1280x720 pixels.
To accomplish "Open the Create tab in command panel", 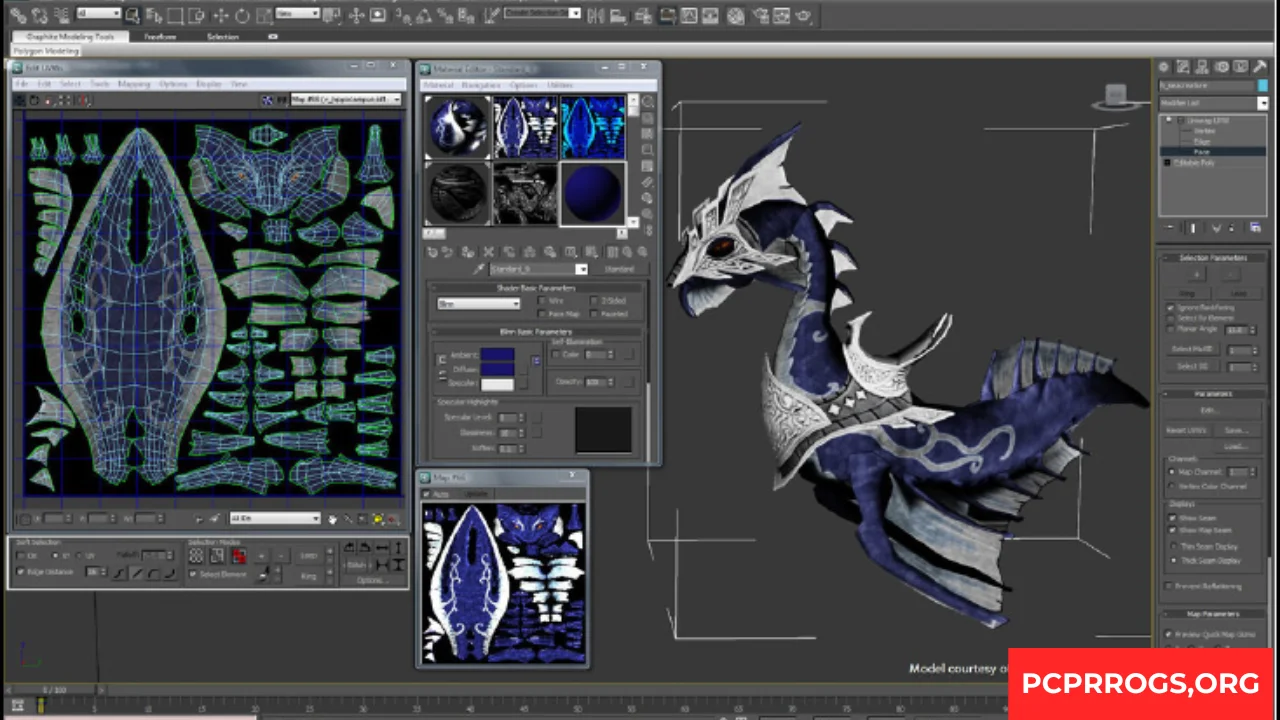I will [1164, 67].
